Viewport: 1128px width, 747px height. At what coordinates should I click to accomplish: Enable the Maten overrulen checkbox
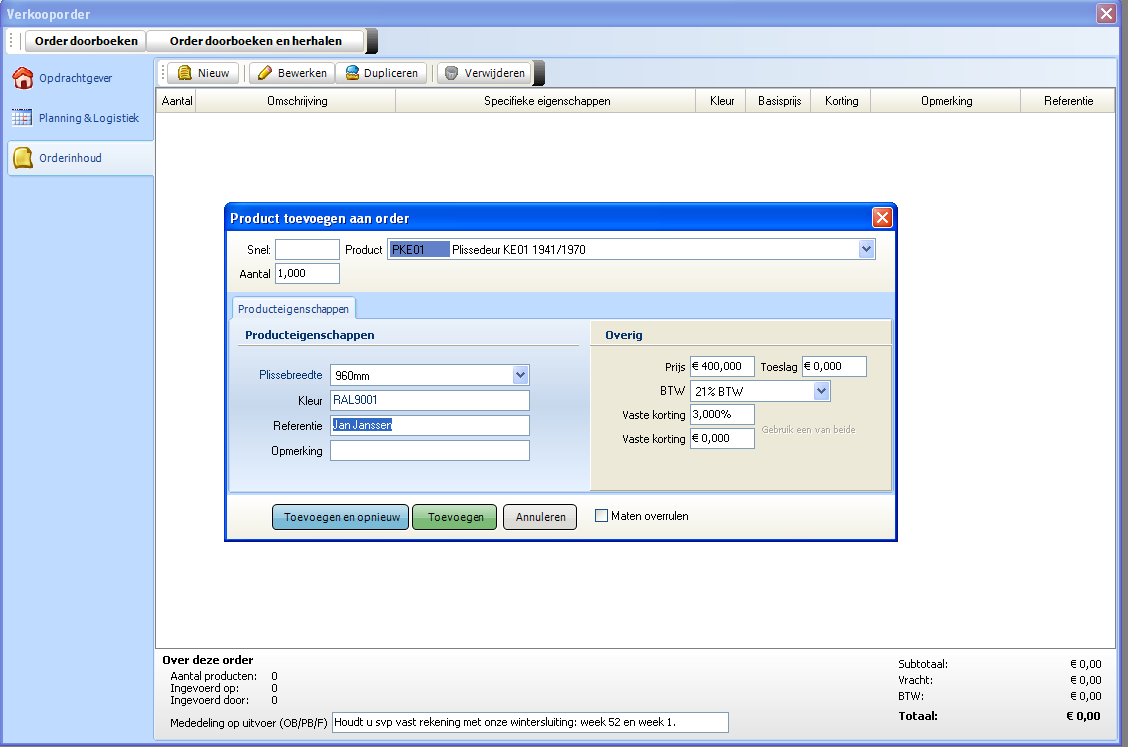tap(601, 516)
